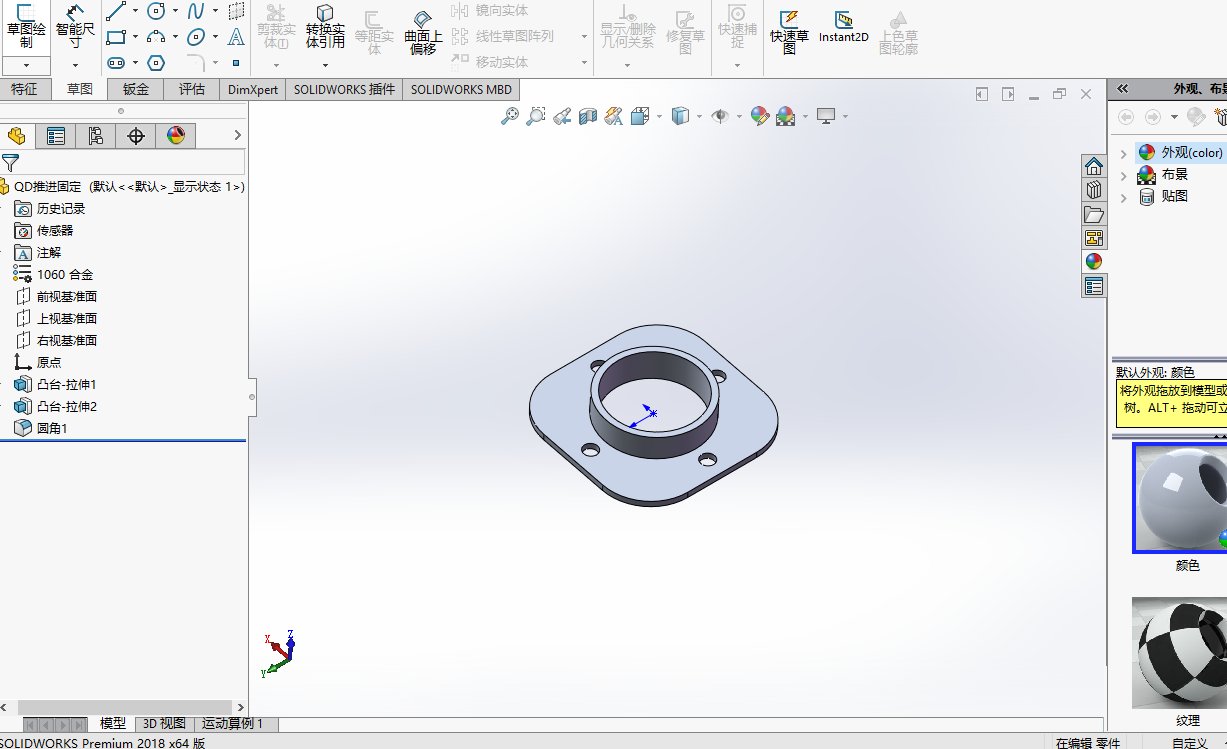Open the 评估 tab
The height and width of the screenshot is (749, 1227).
coord(192,89)
